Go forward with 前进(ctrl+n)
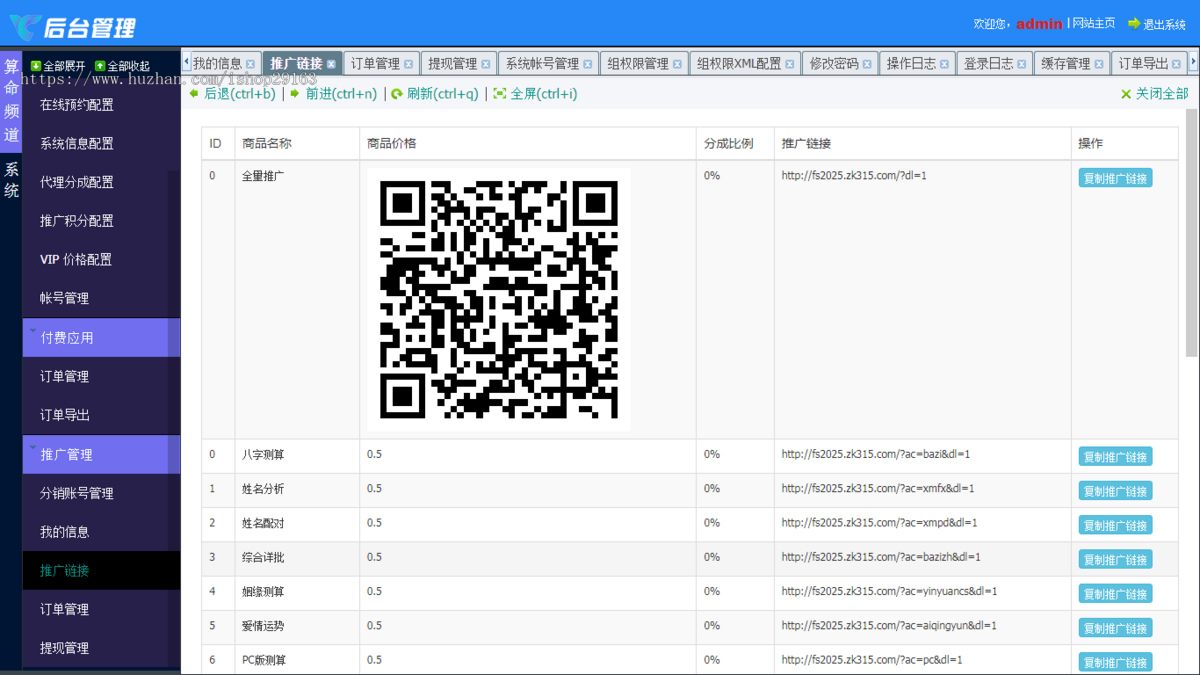Screen dimensions: 1200x675 334,94
